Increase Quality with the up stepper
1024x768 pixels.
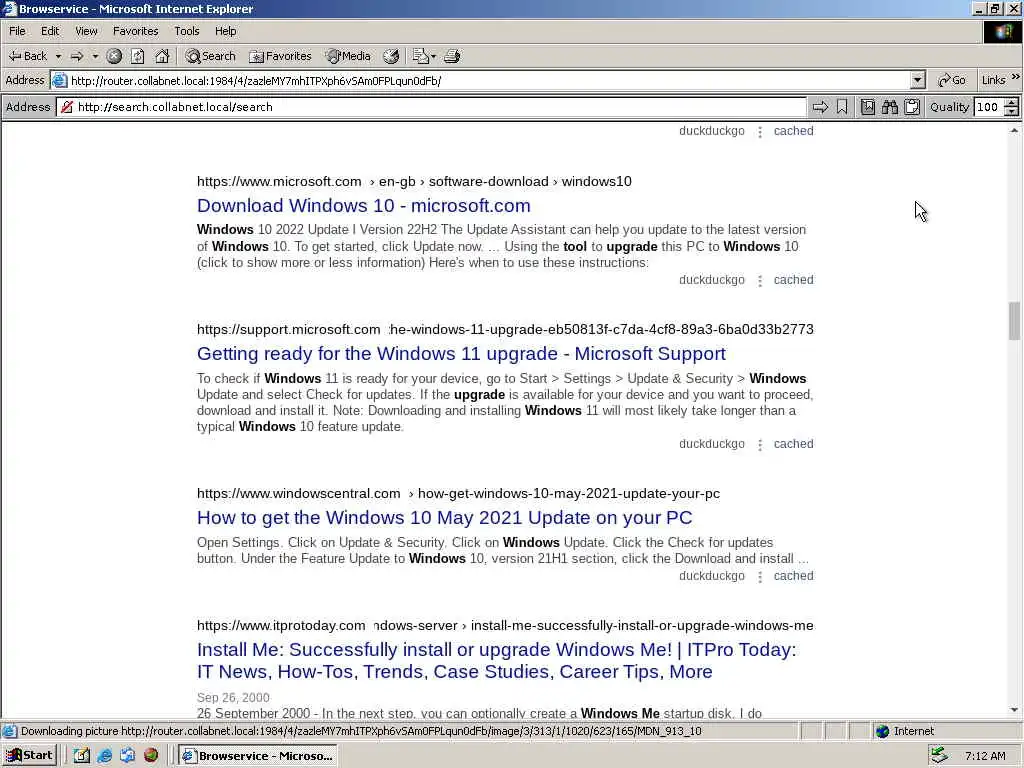point(1012,102)
